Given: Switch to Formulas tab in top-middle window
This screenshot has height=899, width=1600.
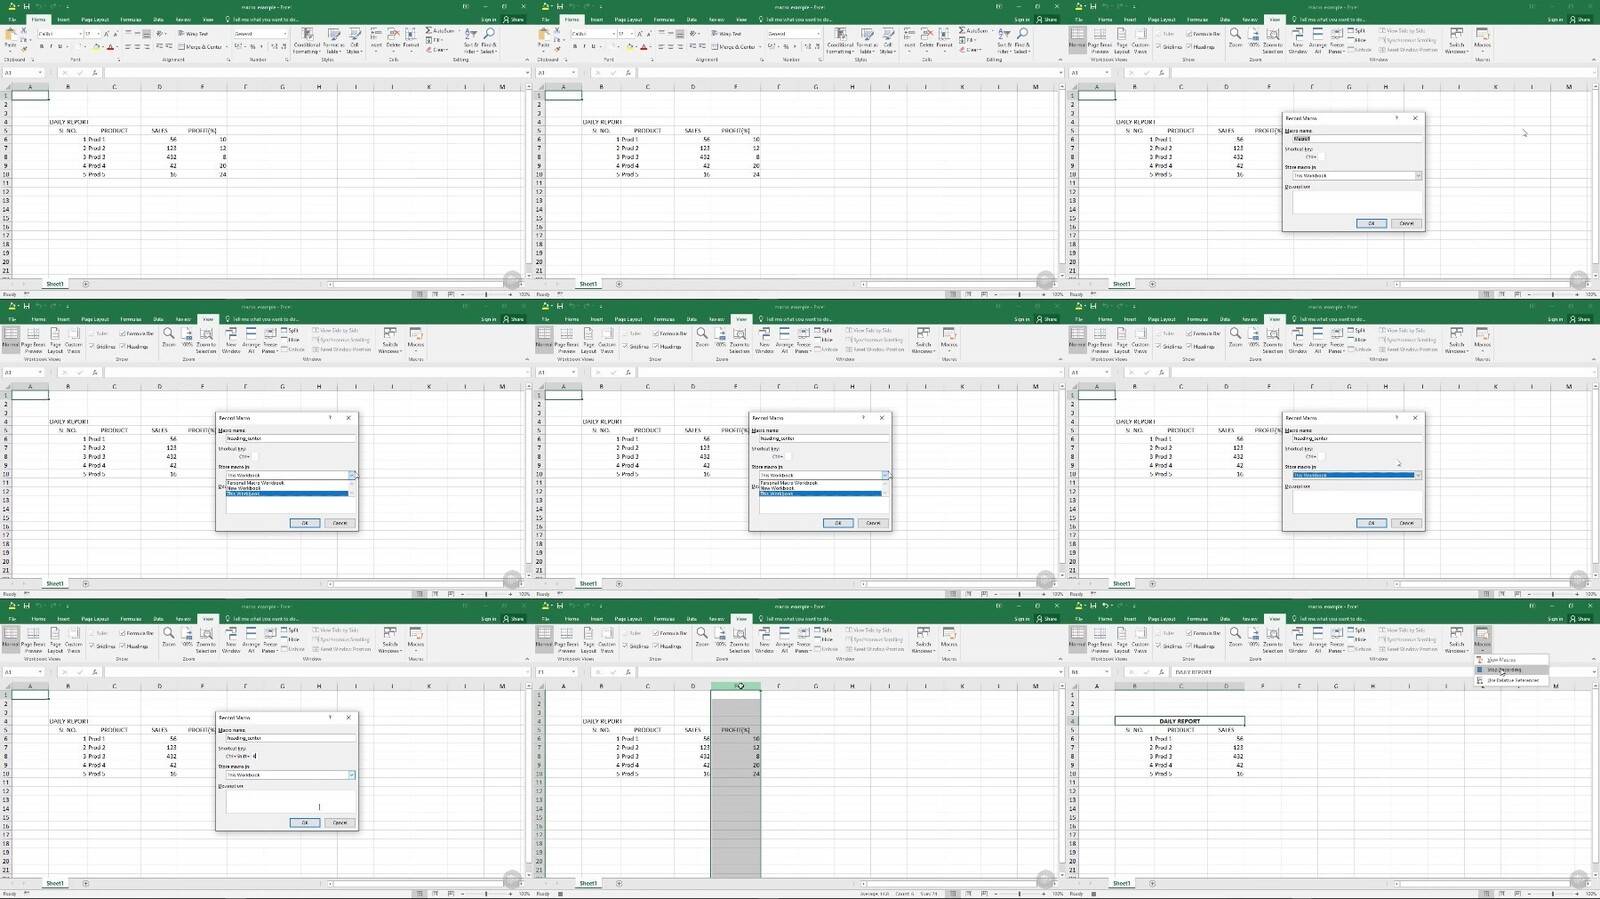Looking at the screenshot, I should (664, 19).
